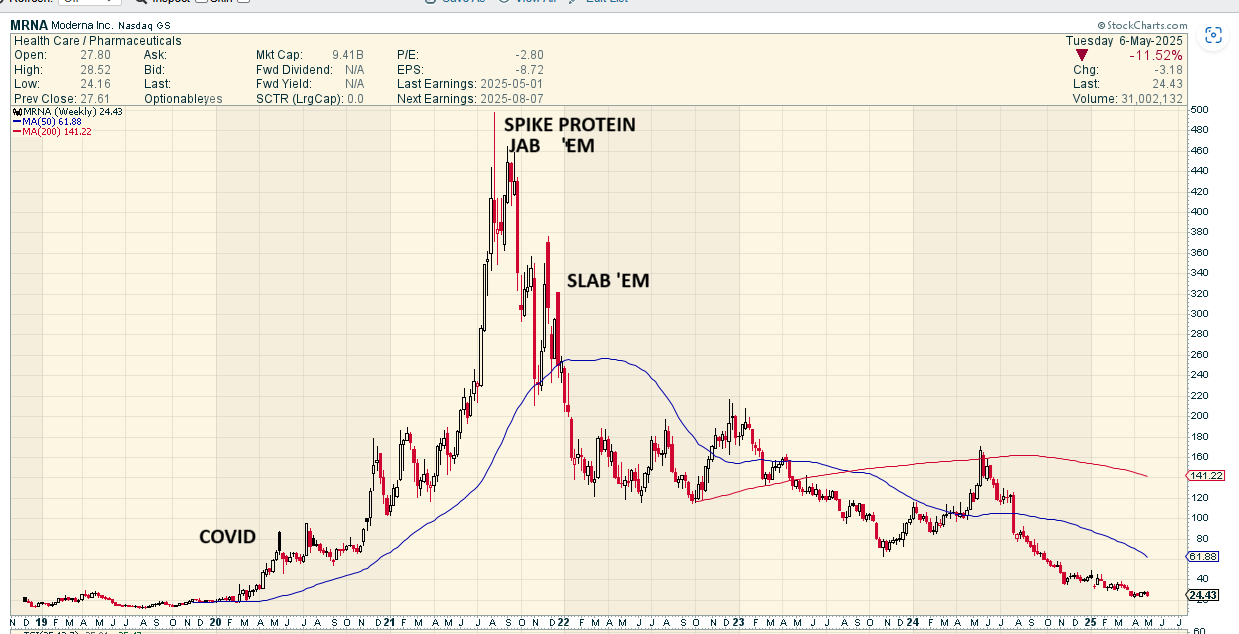Viewport: 1239px width, 634px height.
Task: Click the blue MA(50) legend line marker
Action: click(18, 121)
